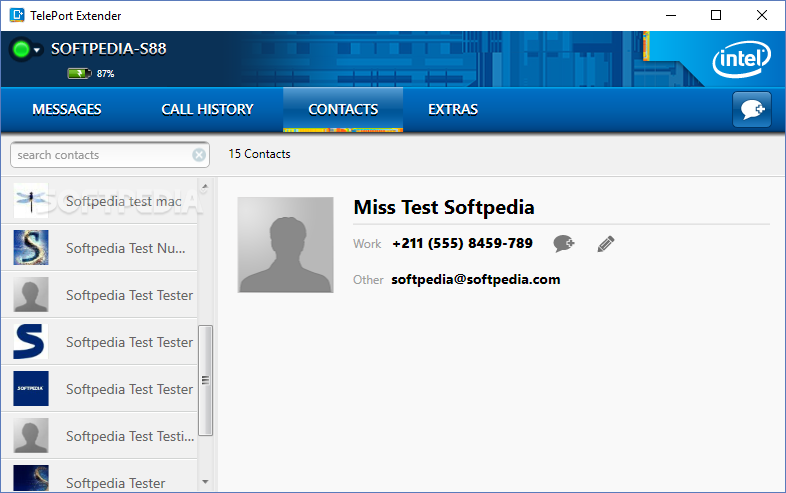
Task: Click the Intel logo
Action: point(741,59)
